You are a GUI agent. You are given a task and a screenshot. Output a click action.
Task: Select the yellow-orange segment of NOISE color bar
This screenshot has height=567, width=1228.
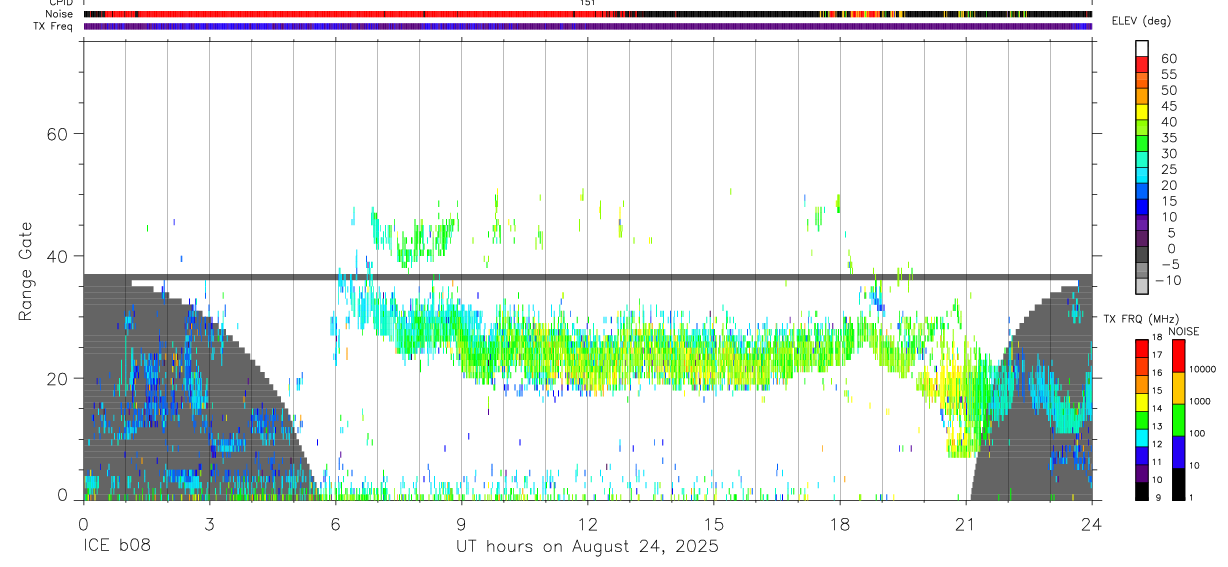(x=1178, y=389)
